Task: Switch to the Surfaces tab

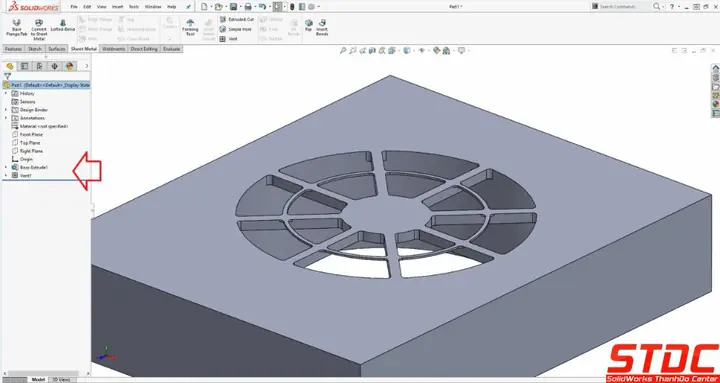Action: (57, 49)
